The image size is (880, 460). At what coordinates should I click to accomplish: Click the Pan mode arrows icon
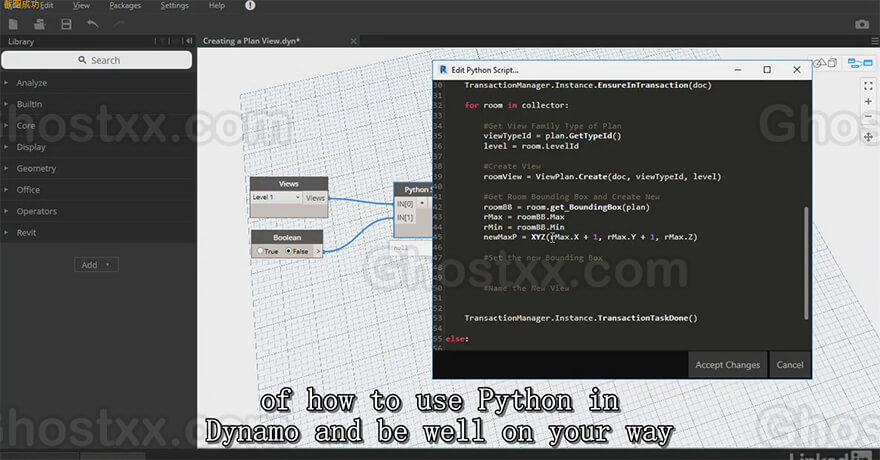point(868,137)
